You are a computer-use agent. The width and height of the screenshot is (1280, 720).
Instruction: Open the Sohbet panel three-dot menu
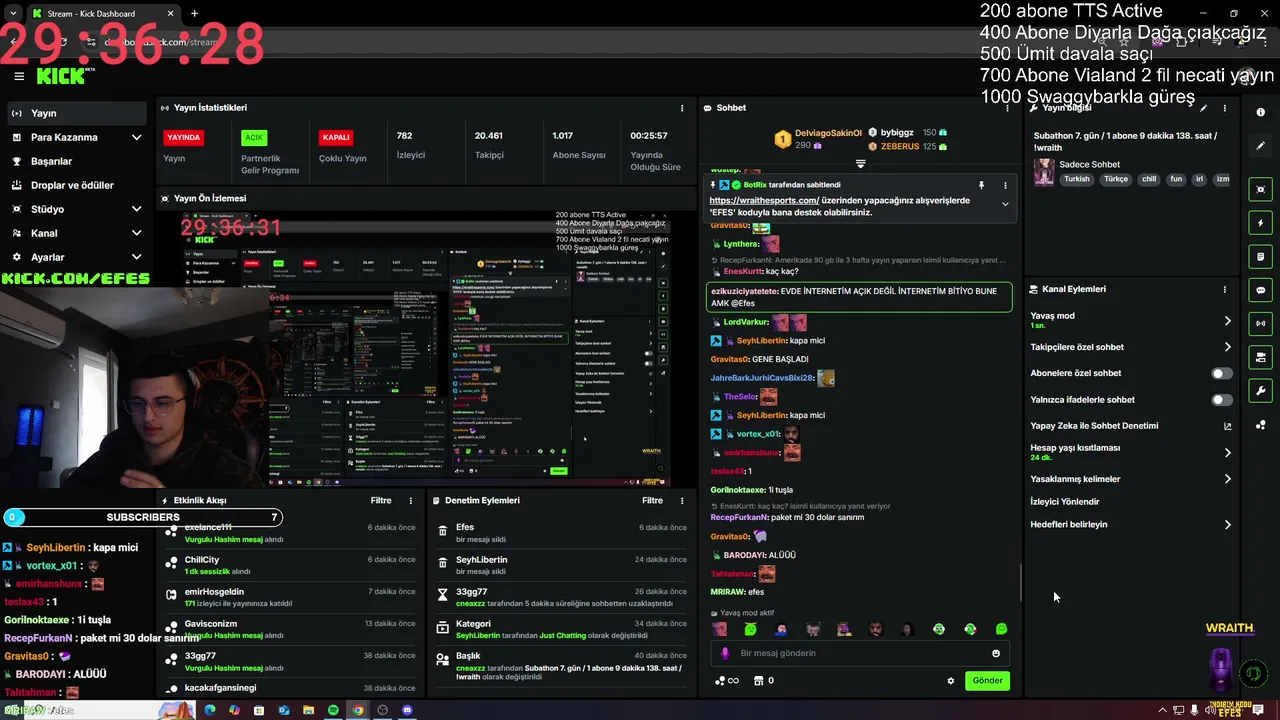pos(1009,108)
